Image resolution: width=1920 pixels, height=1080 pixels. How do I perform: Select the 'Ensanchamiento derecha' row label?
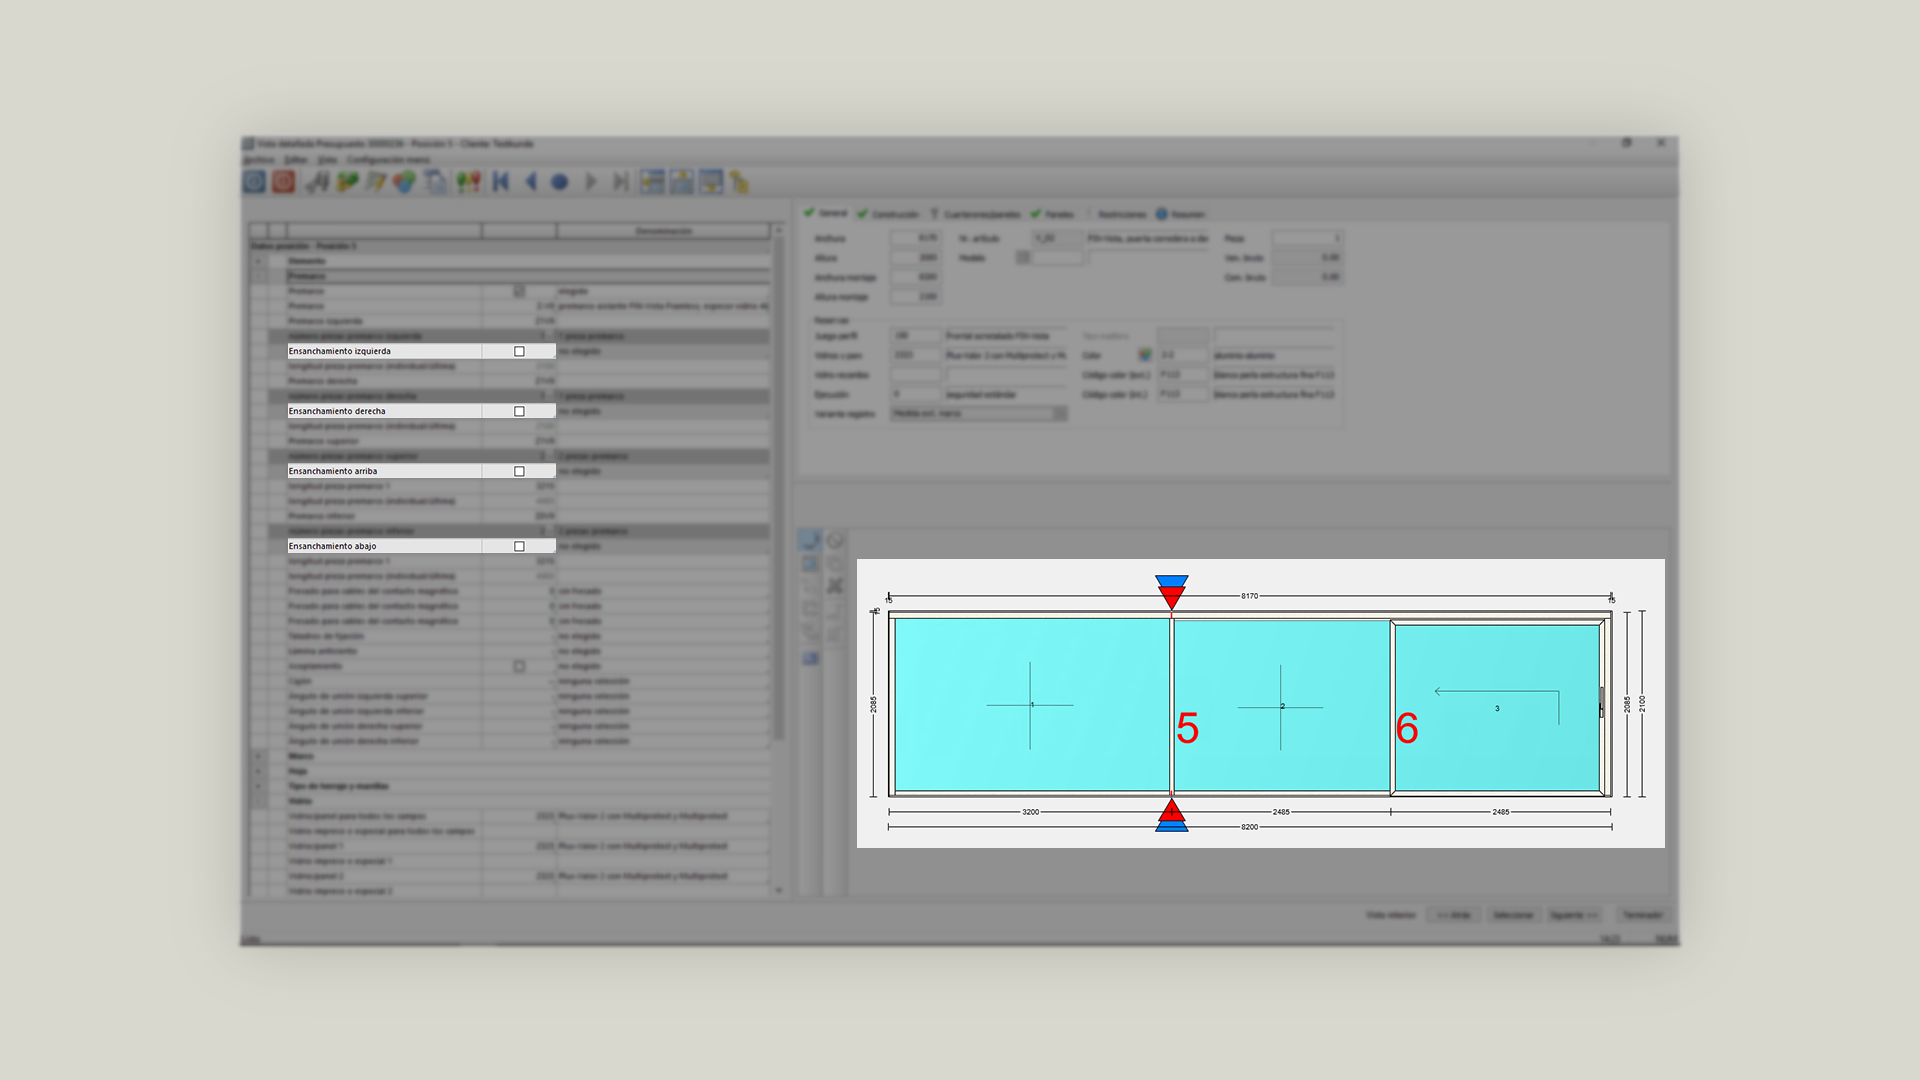point(337,412)
